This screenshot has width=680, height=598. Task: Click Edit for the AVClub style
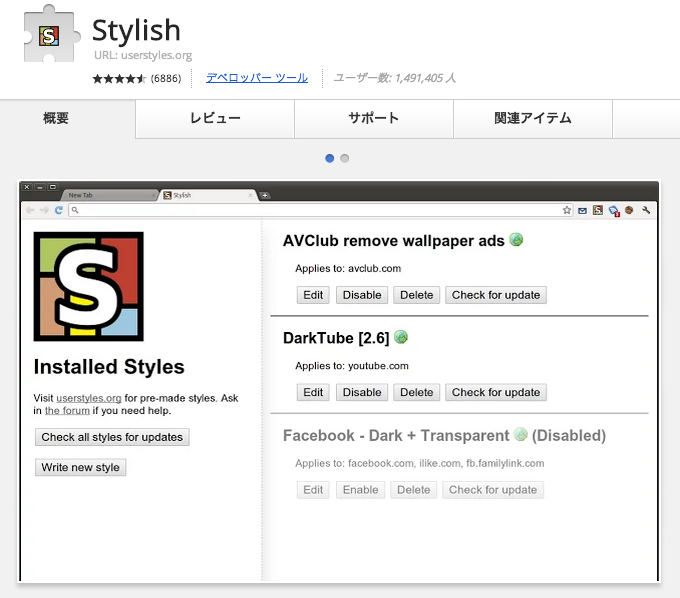coord(313,295)
